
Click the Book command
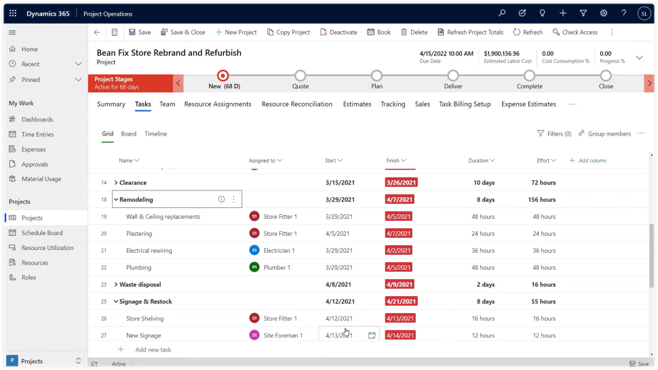(379, 32)
